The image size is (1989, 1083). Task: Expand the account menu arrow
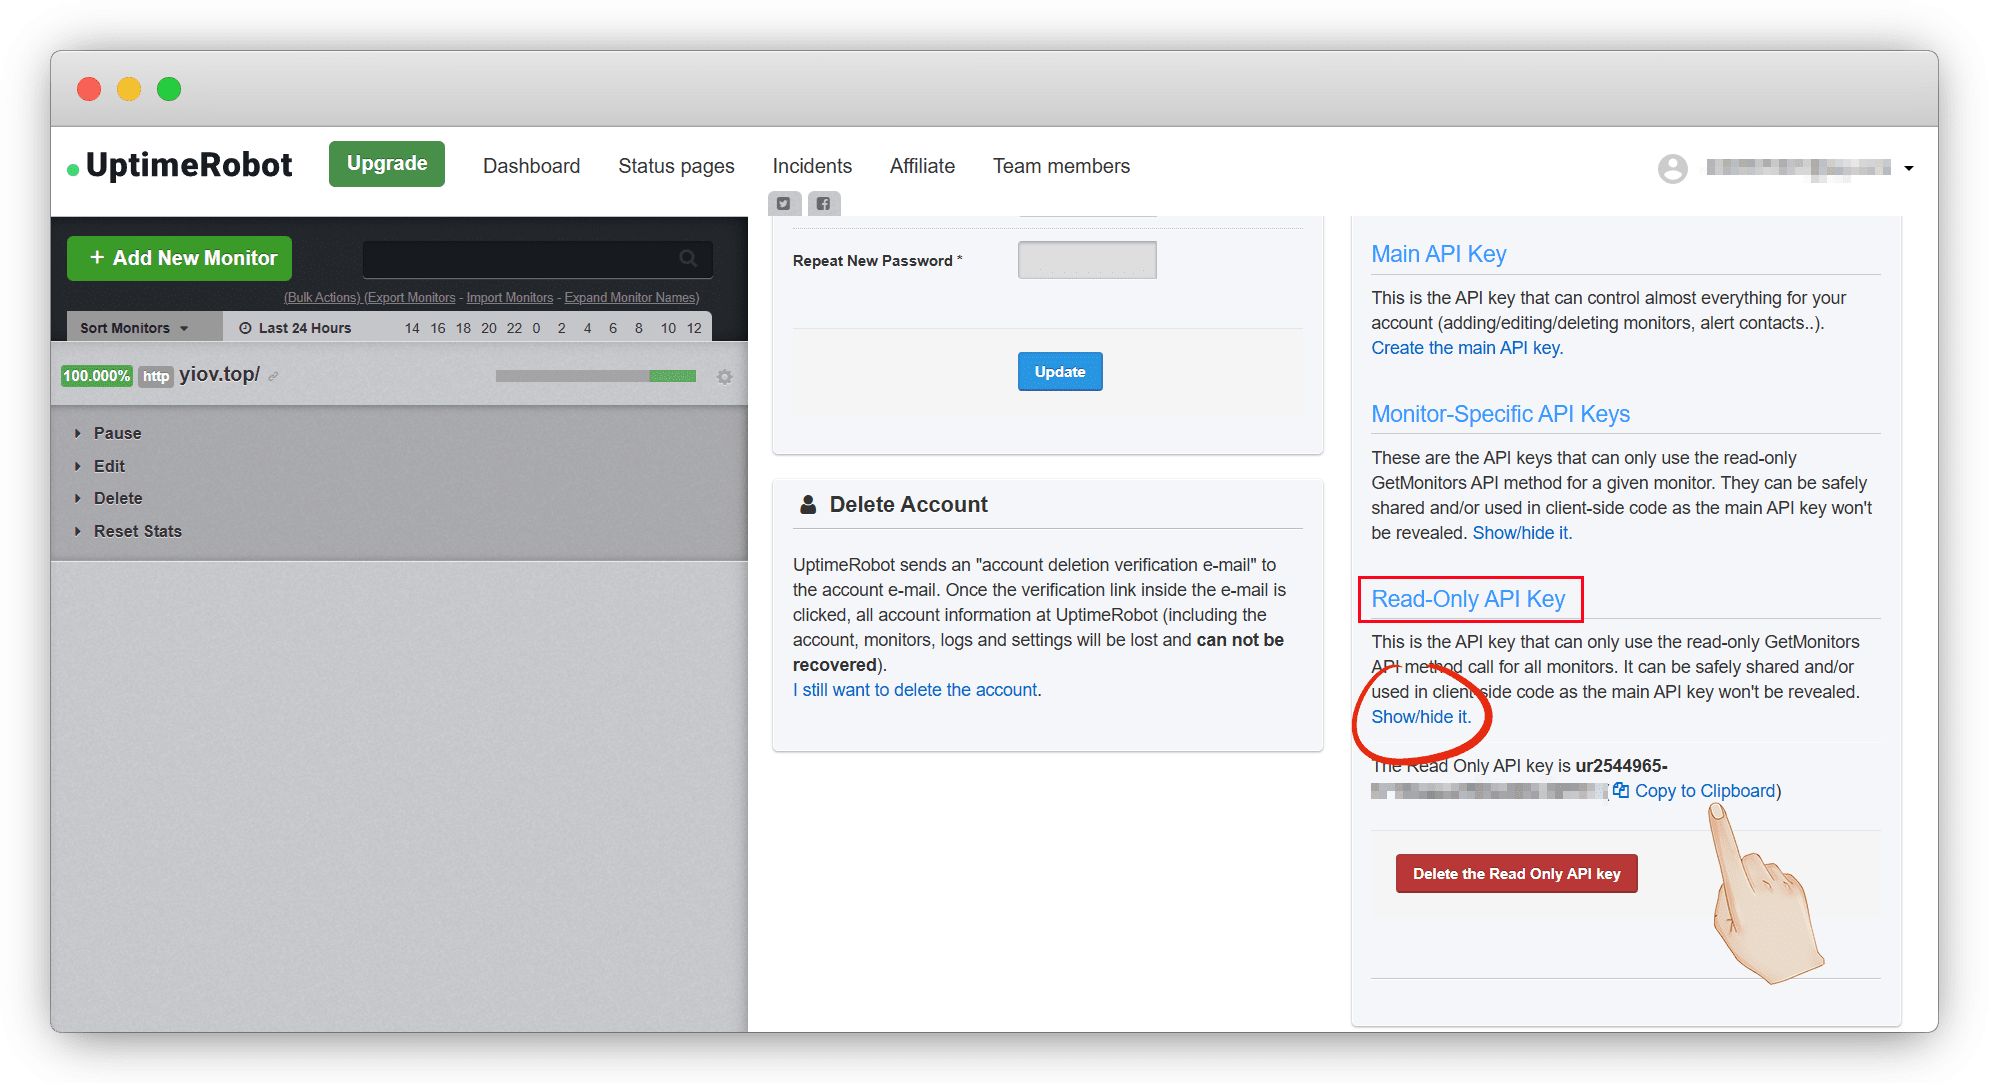point(1909,168)
